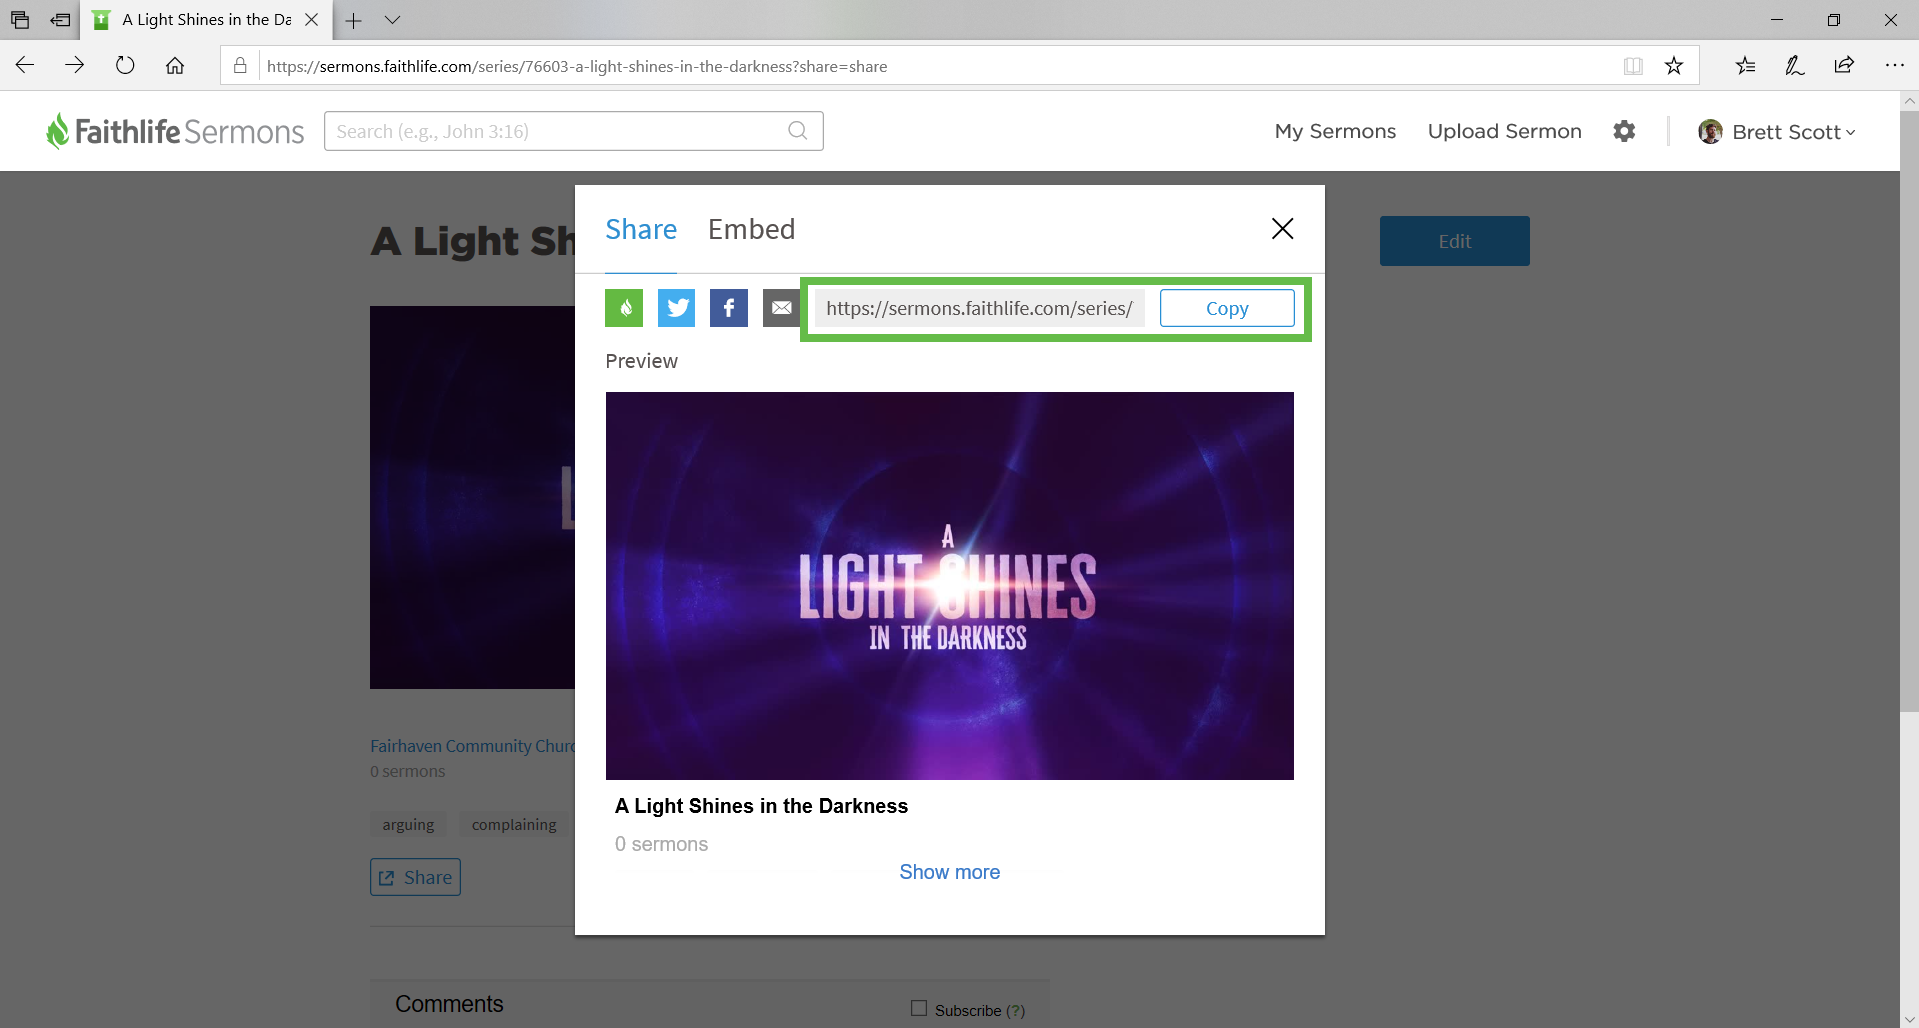
Task: Share via the green Faithlife flame icon
Action: pos(624,308)
